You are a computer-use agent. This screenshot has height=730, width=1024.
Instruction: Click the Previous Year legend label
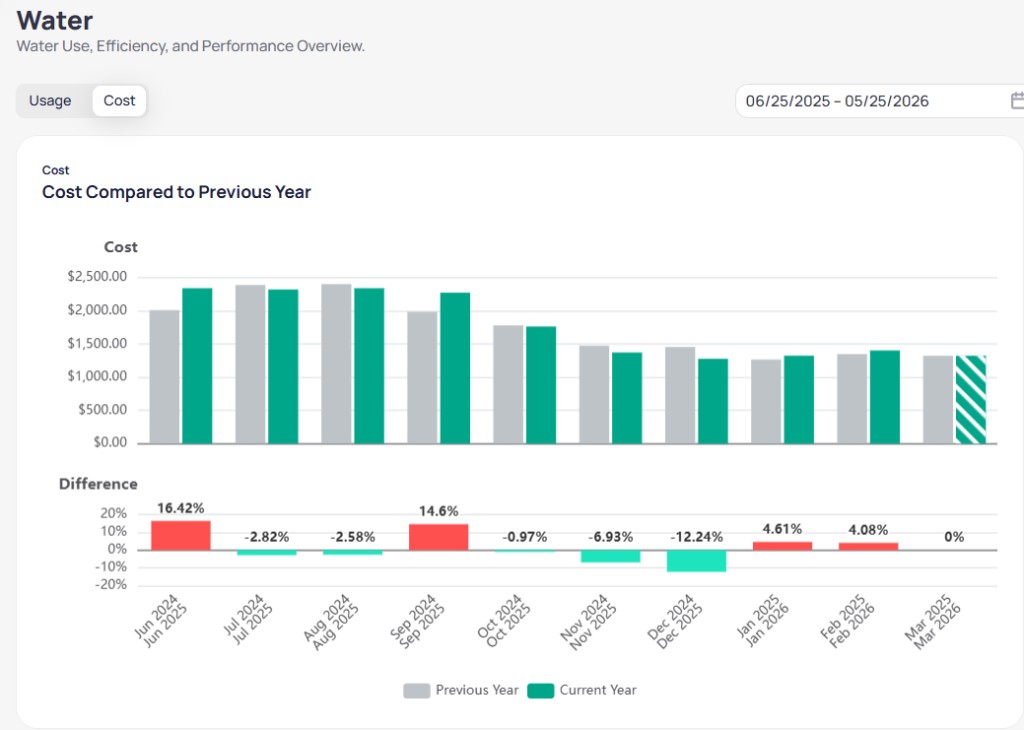click(477, 690)
